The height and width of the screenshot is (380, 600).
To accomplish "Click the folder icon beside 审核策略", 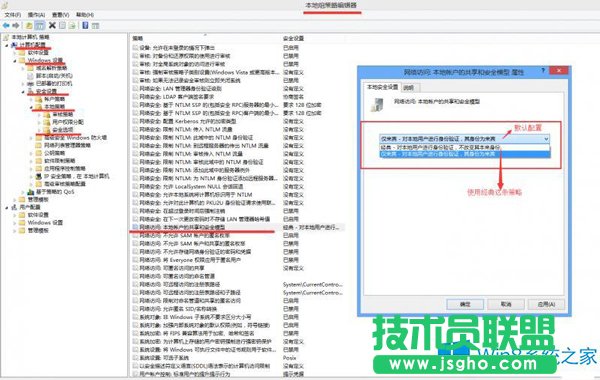I will (x=47, y=114).
